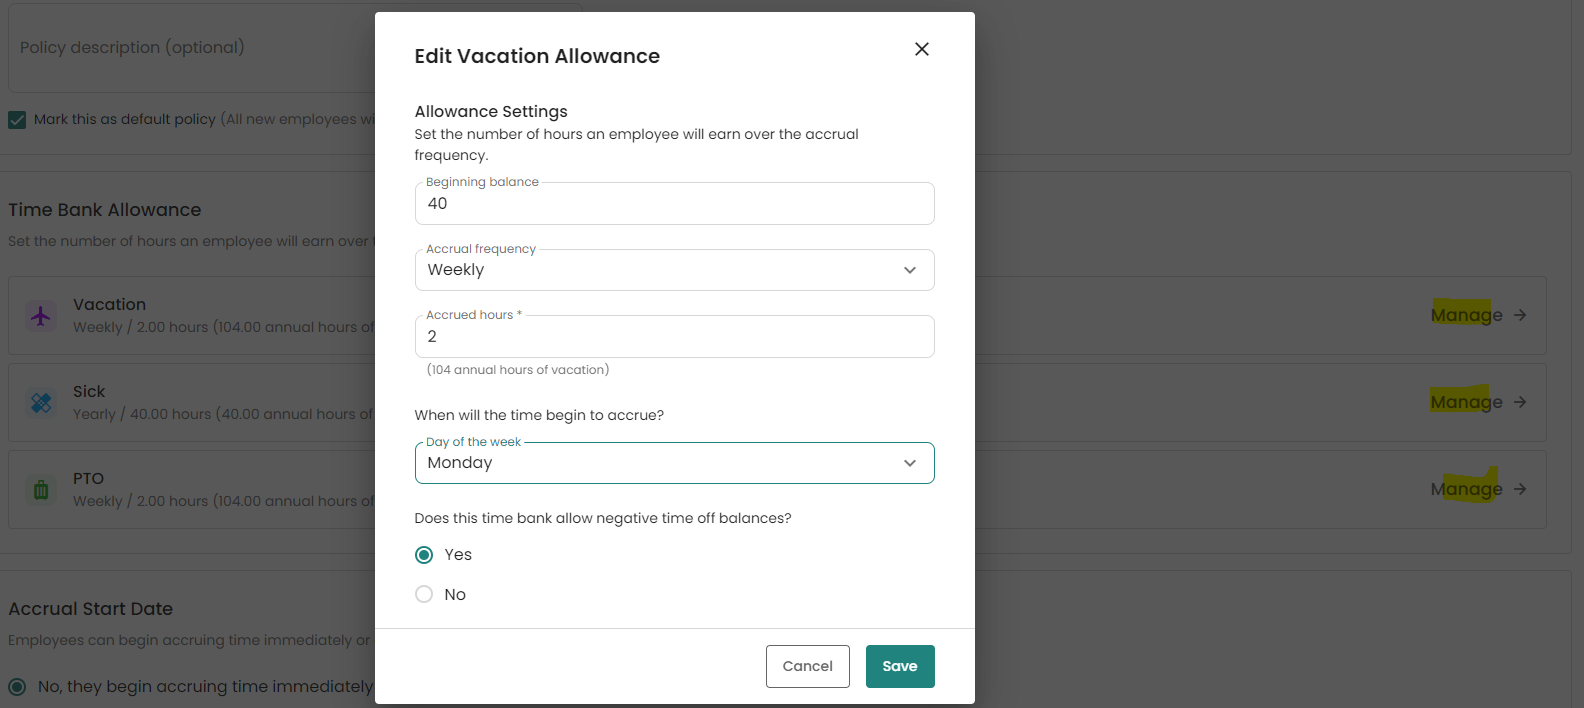Expand the Day of the week dropdown
The image size is (1584, 708).
674,463
